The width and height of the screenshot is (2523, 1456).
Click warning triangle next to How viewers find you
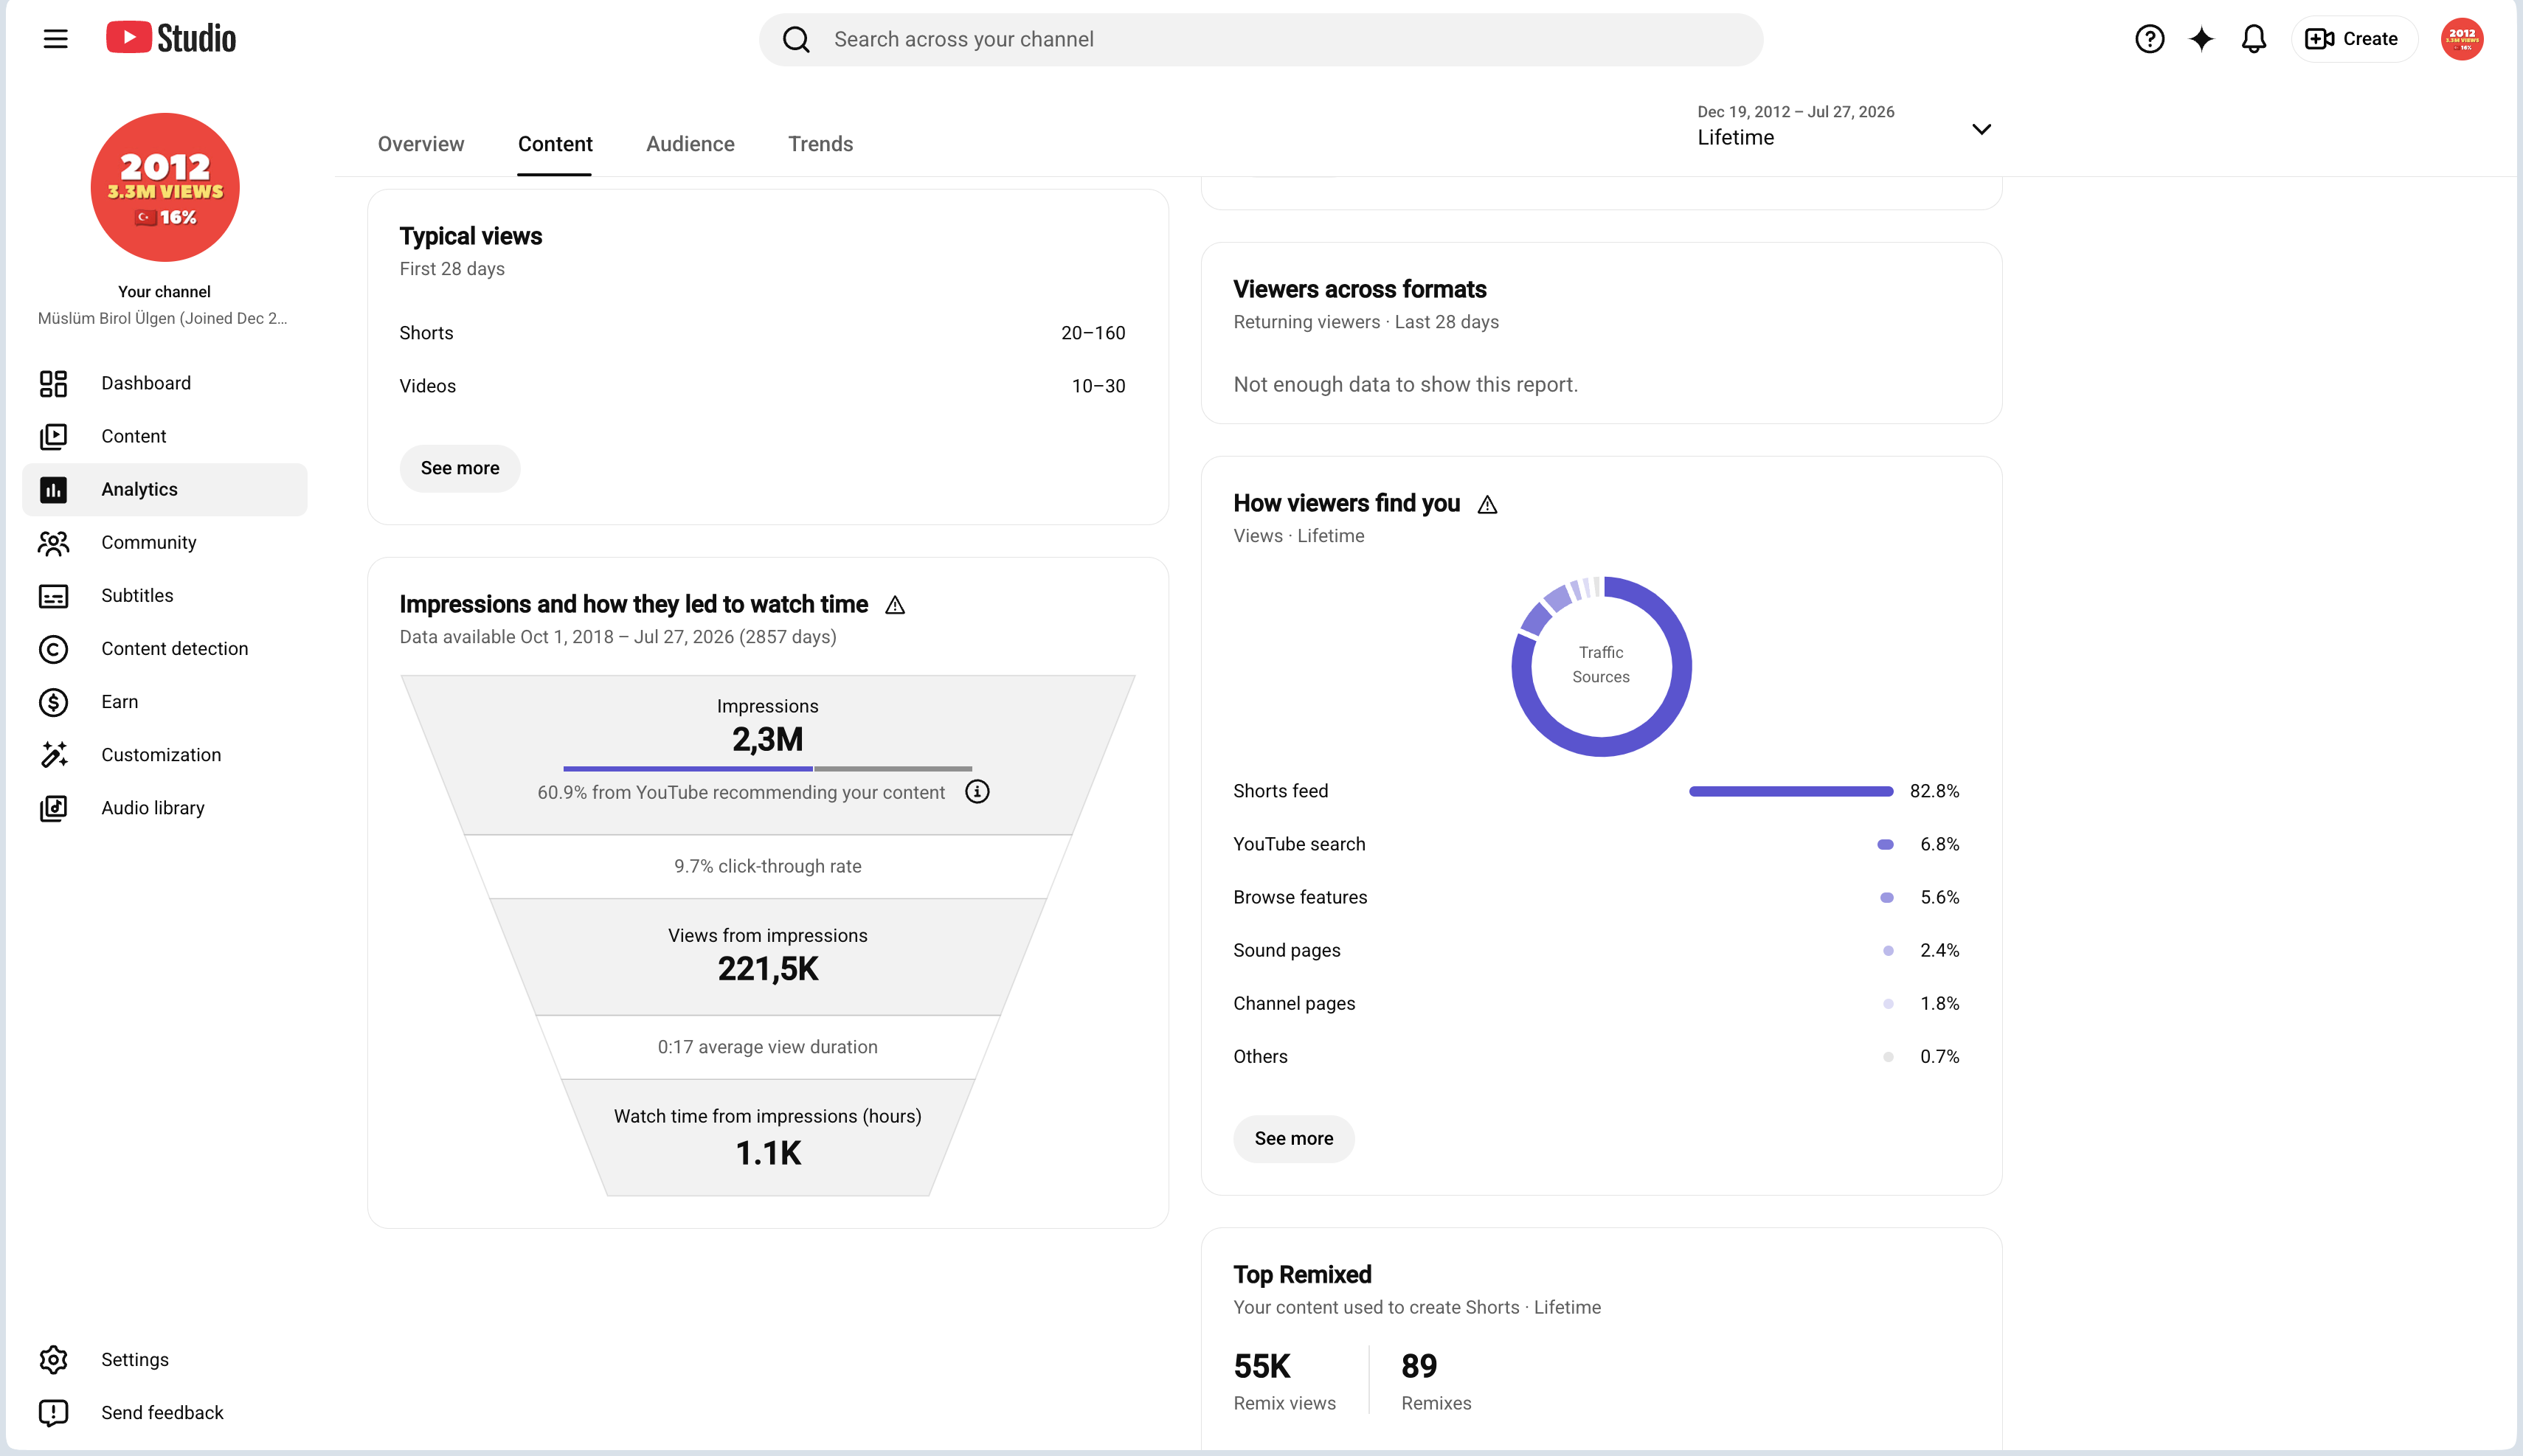[1487, 504]
